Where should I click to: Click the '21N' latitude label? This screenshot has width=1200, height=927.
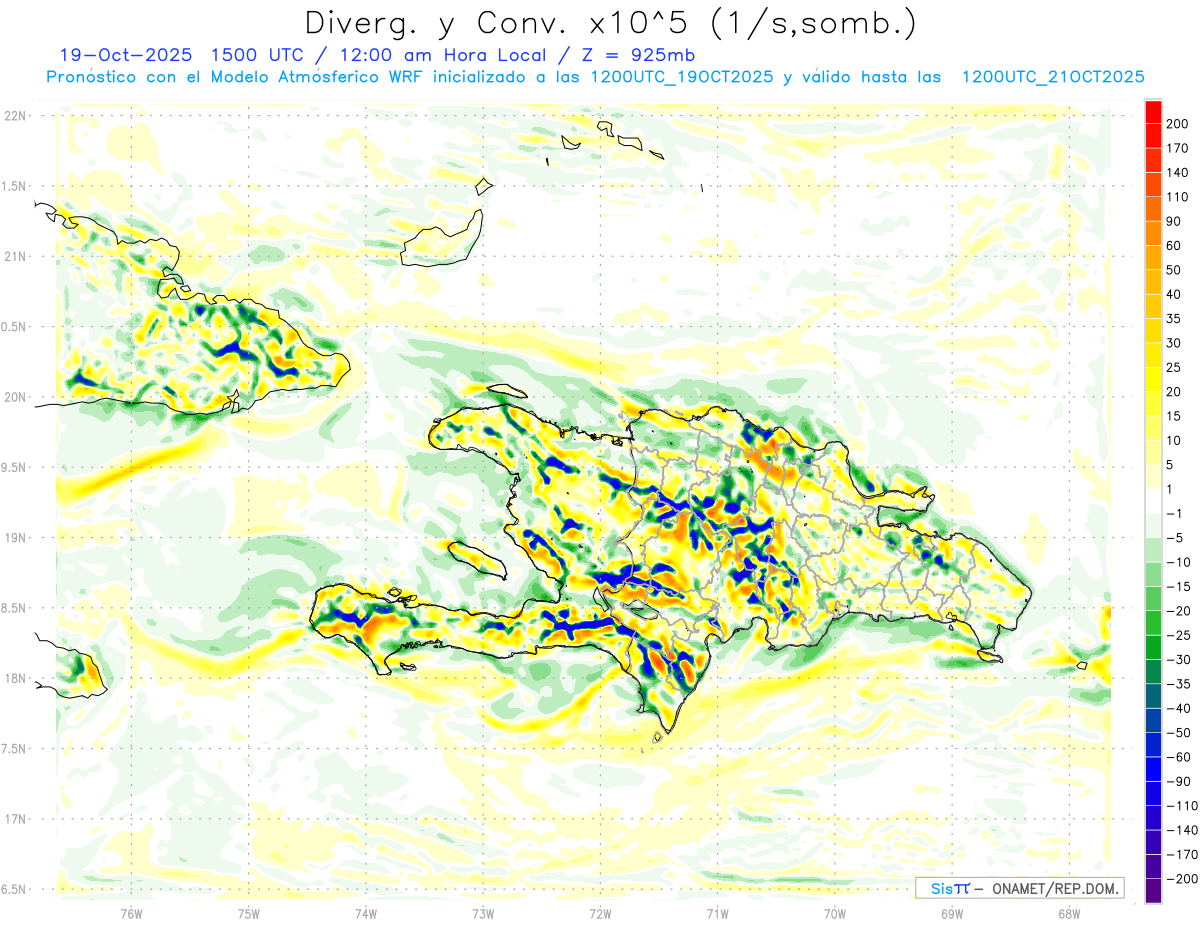pos(16,256)
